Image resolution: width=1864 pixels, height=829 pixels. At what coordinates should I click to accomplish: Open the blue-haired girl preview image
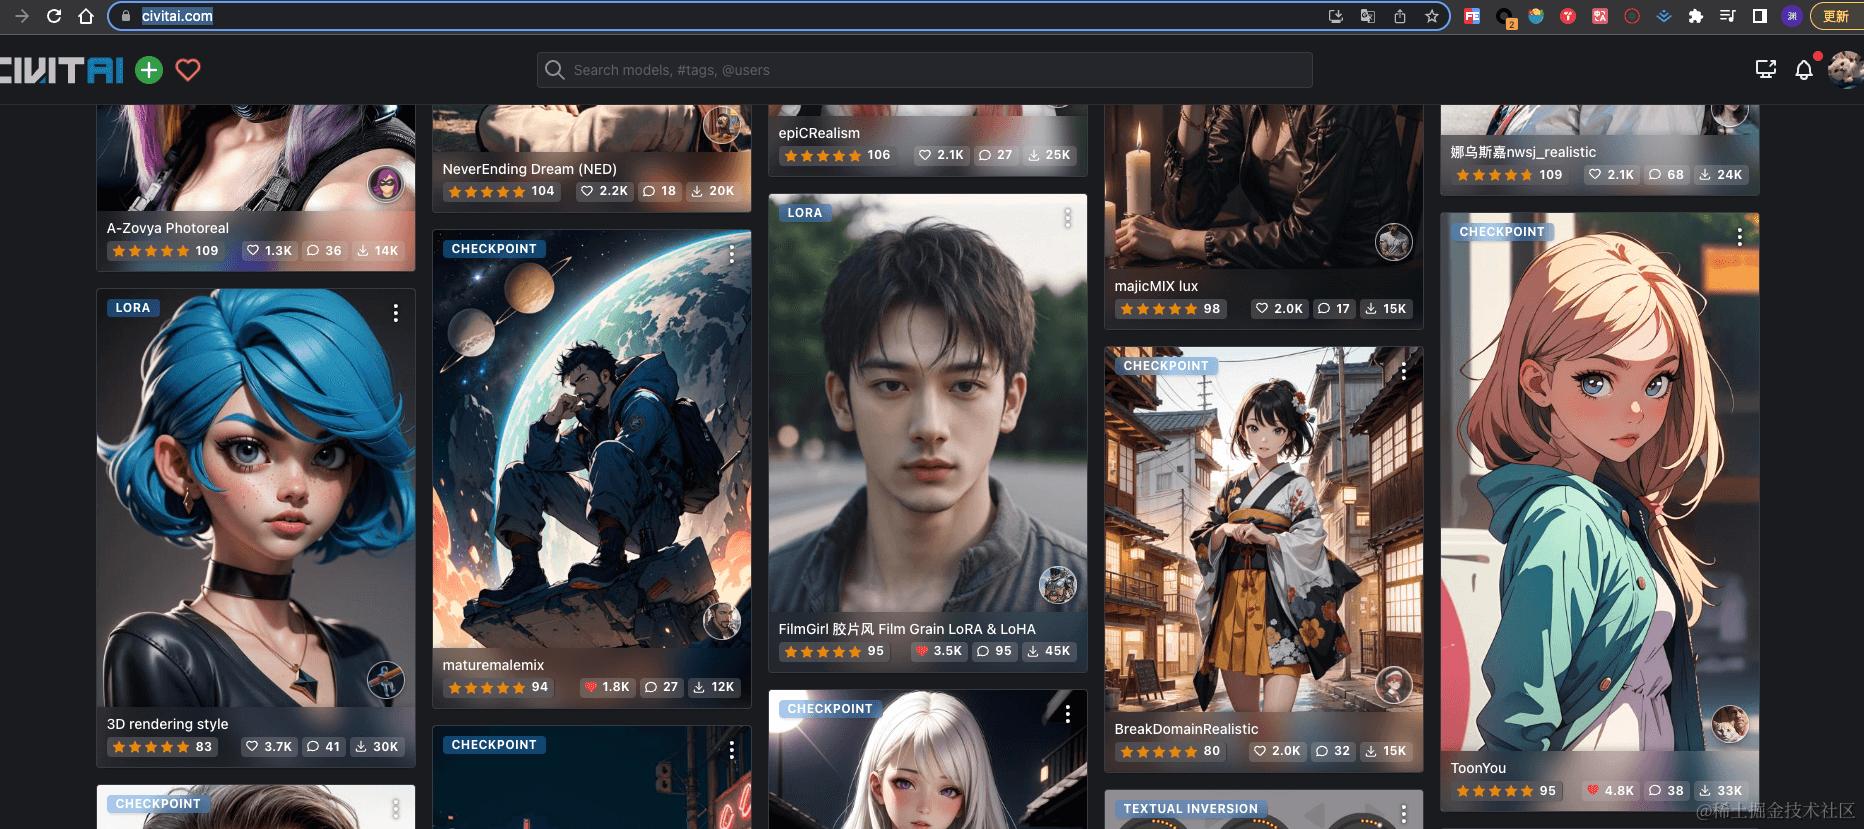click(256, 498)
